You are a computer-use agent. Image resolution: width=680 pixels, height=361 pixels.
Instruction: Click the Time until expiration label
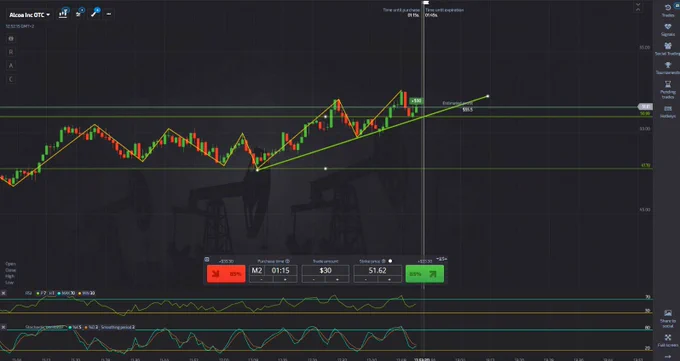tap(445, 10)
